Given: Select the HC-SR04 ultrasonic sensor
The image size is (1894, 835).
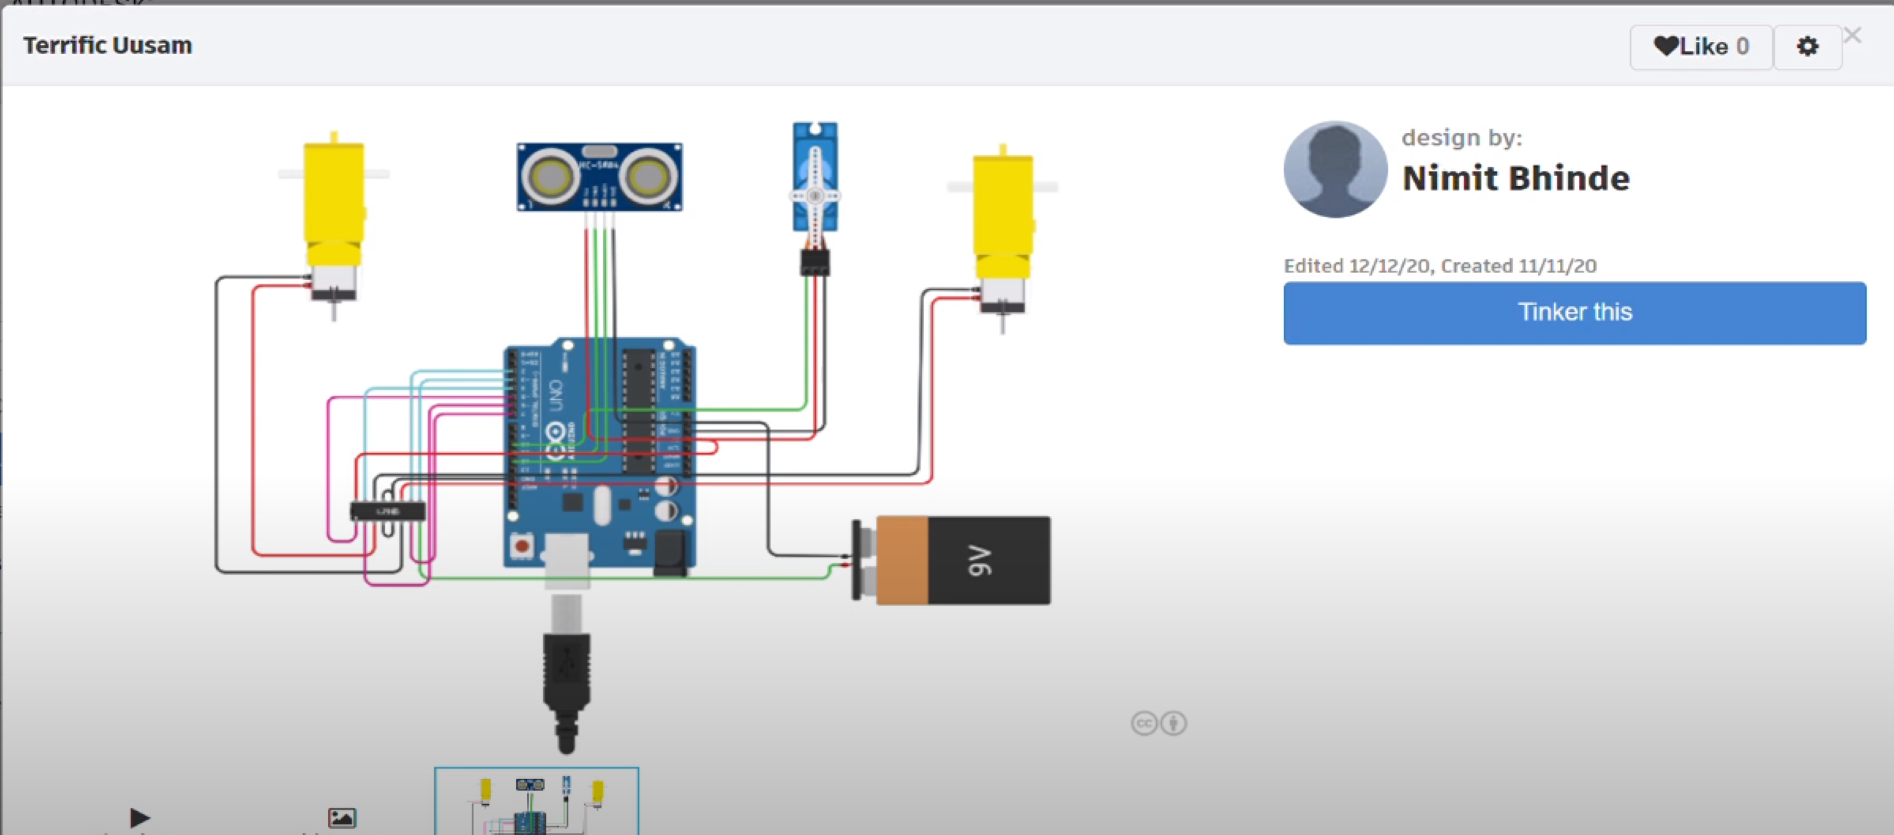Looking at the screenshot, I should (x=599, y=177).
